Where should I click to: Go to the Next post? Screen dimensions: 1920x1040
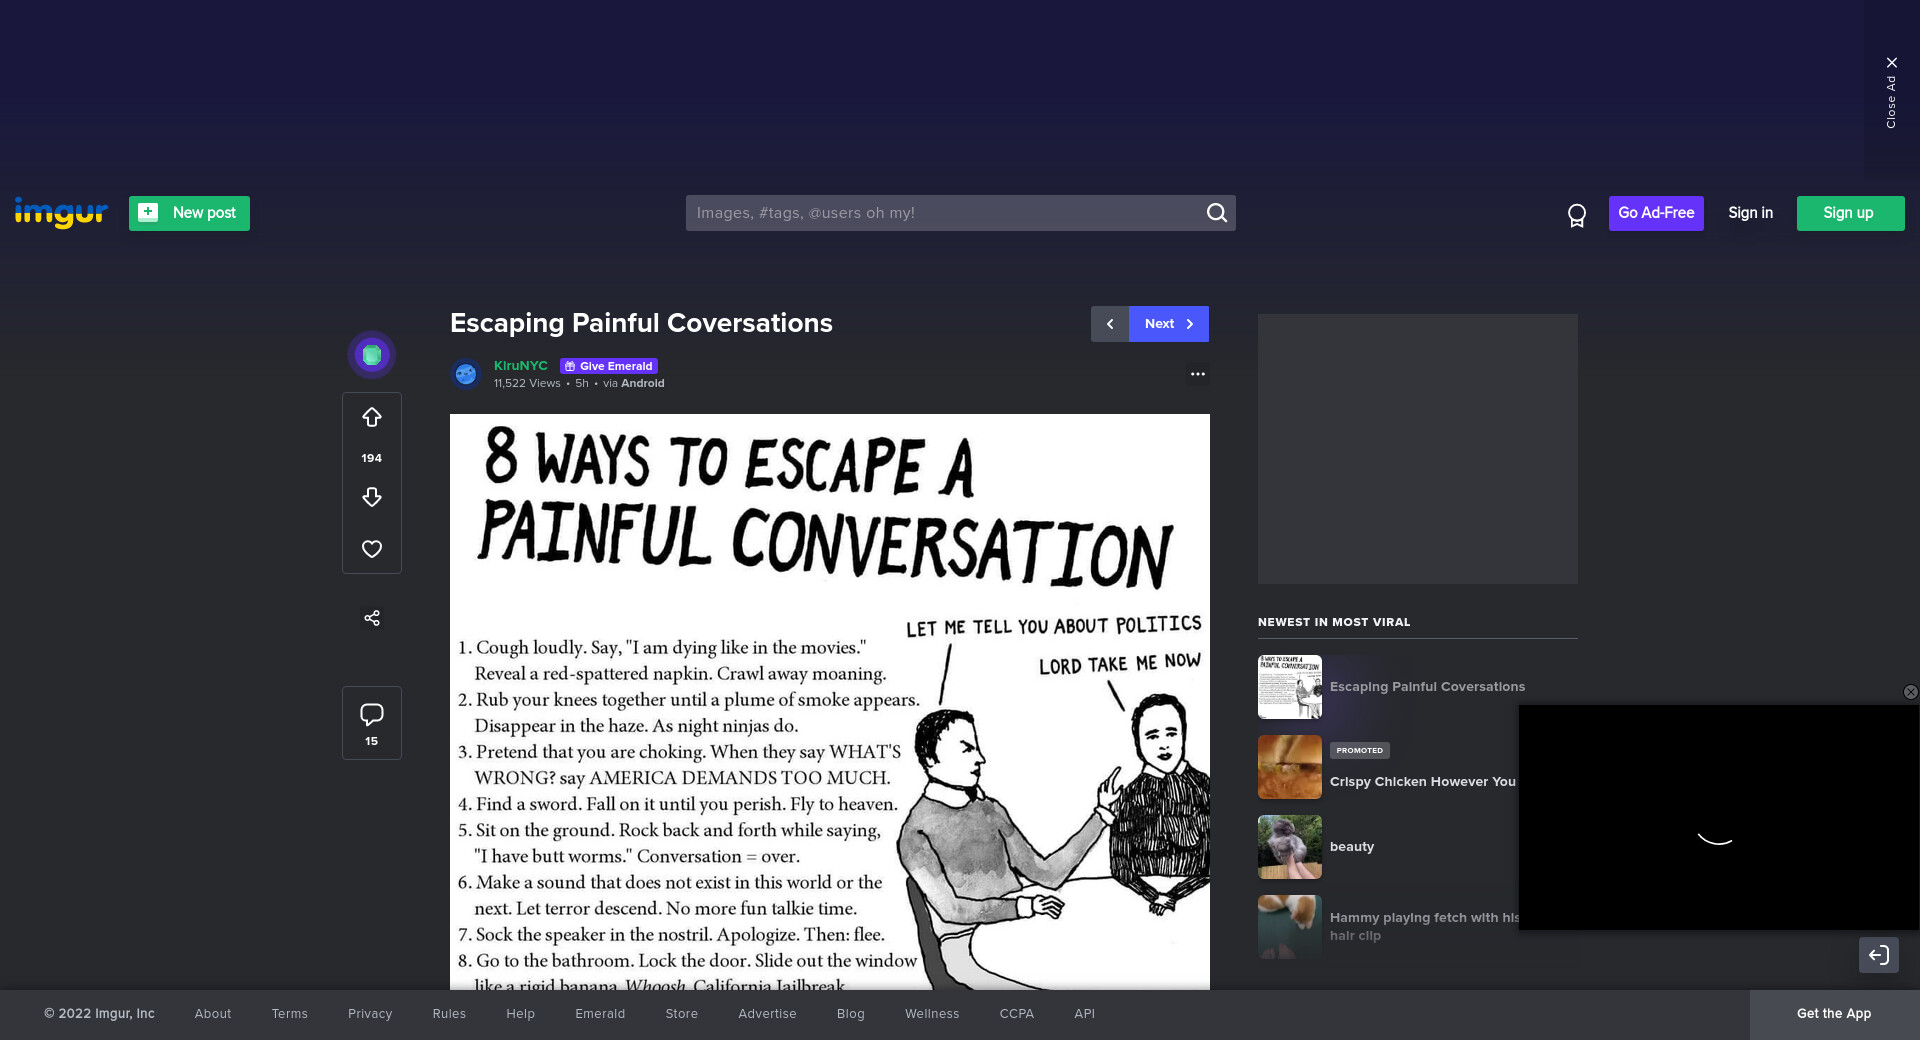coord(1169,324)
